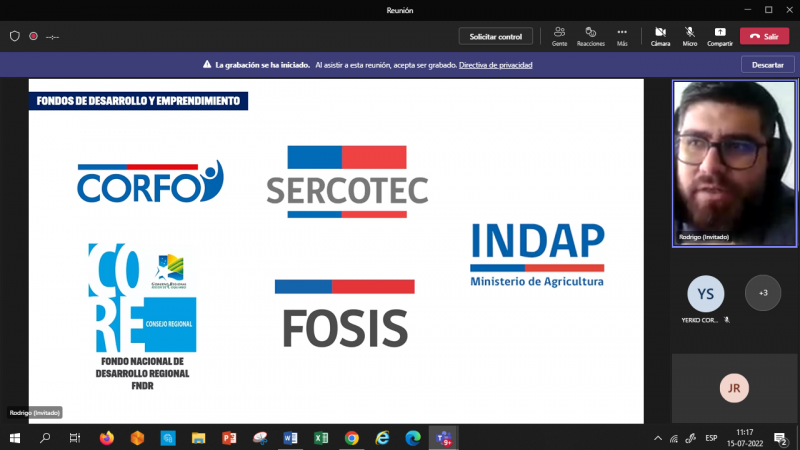
Task: Unmute the Micro
Action: (x=690, y=37)
